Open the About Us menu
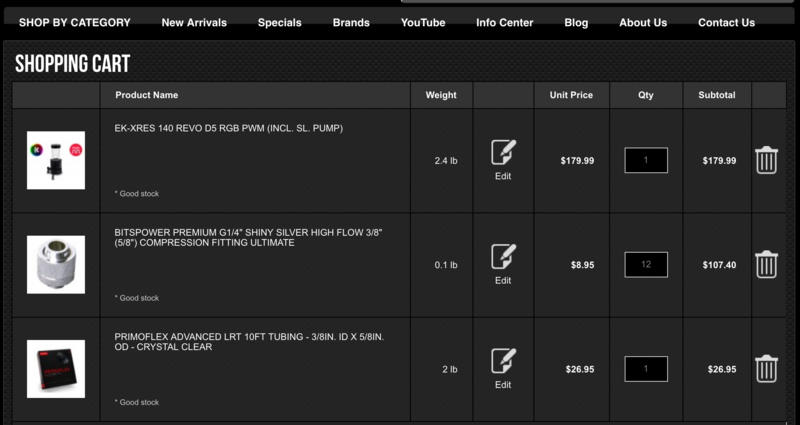 [x=643, y=22]
